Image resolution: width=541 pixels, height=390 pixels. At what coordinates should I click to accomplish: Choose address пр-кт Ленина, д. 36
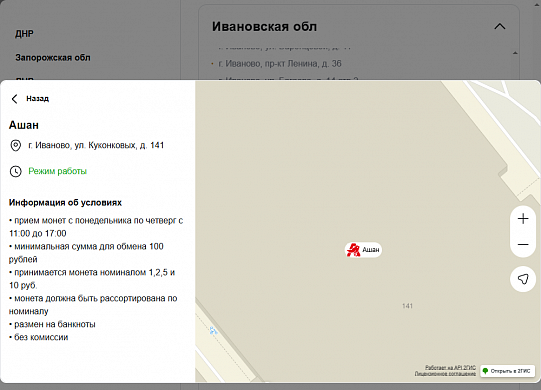(x=280, y=64)
